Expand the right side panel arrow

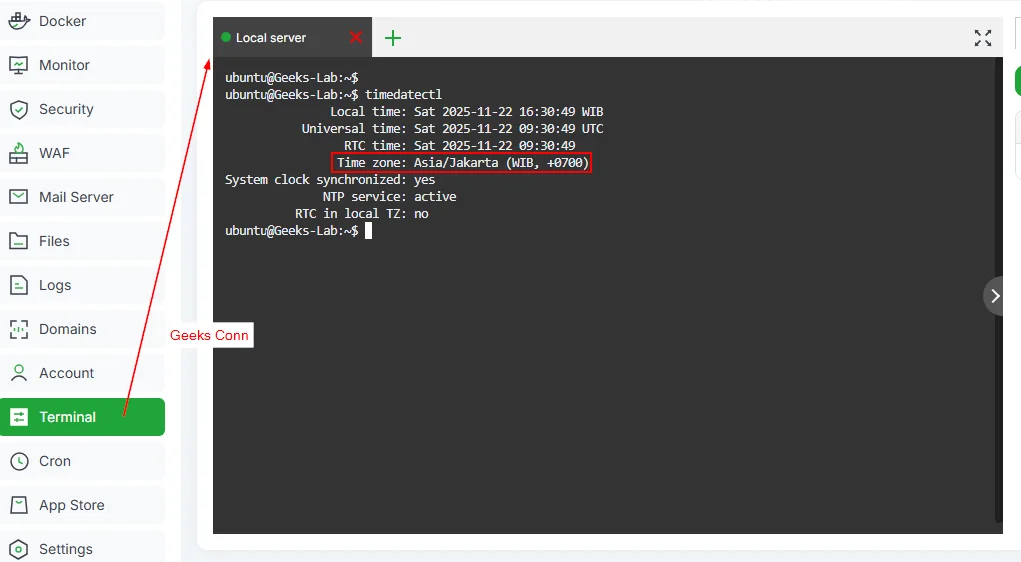994,296
